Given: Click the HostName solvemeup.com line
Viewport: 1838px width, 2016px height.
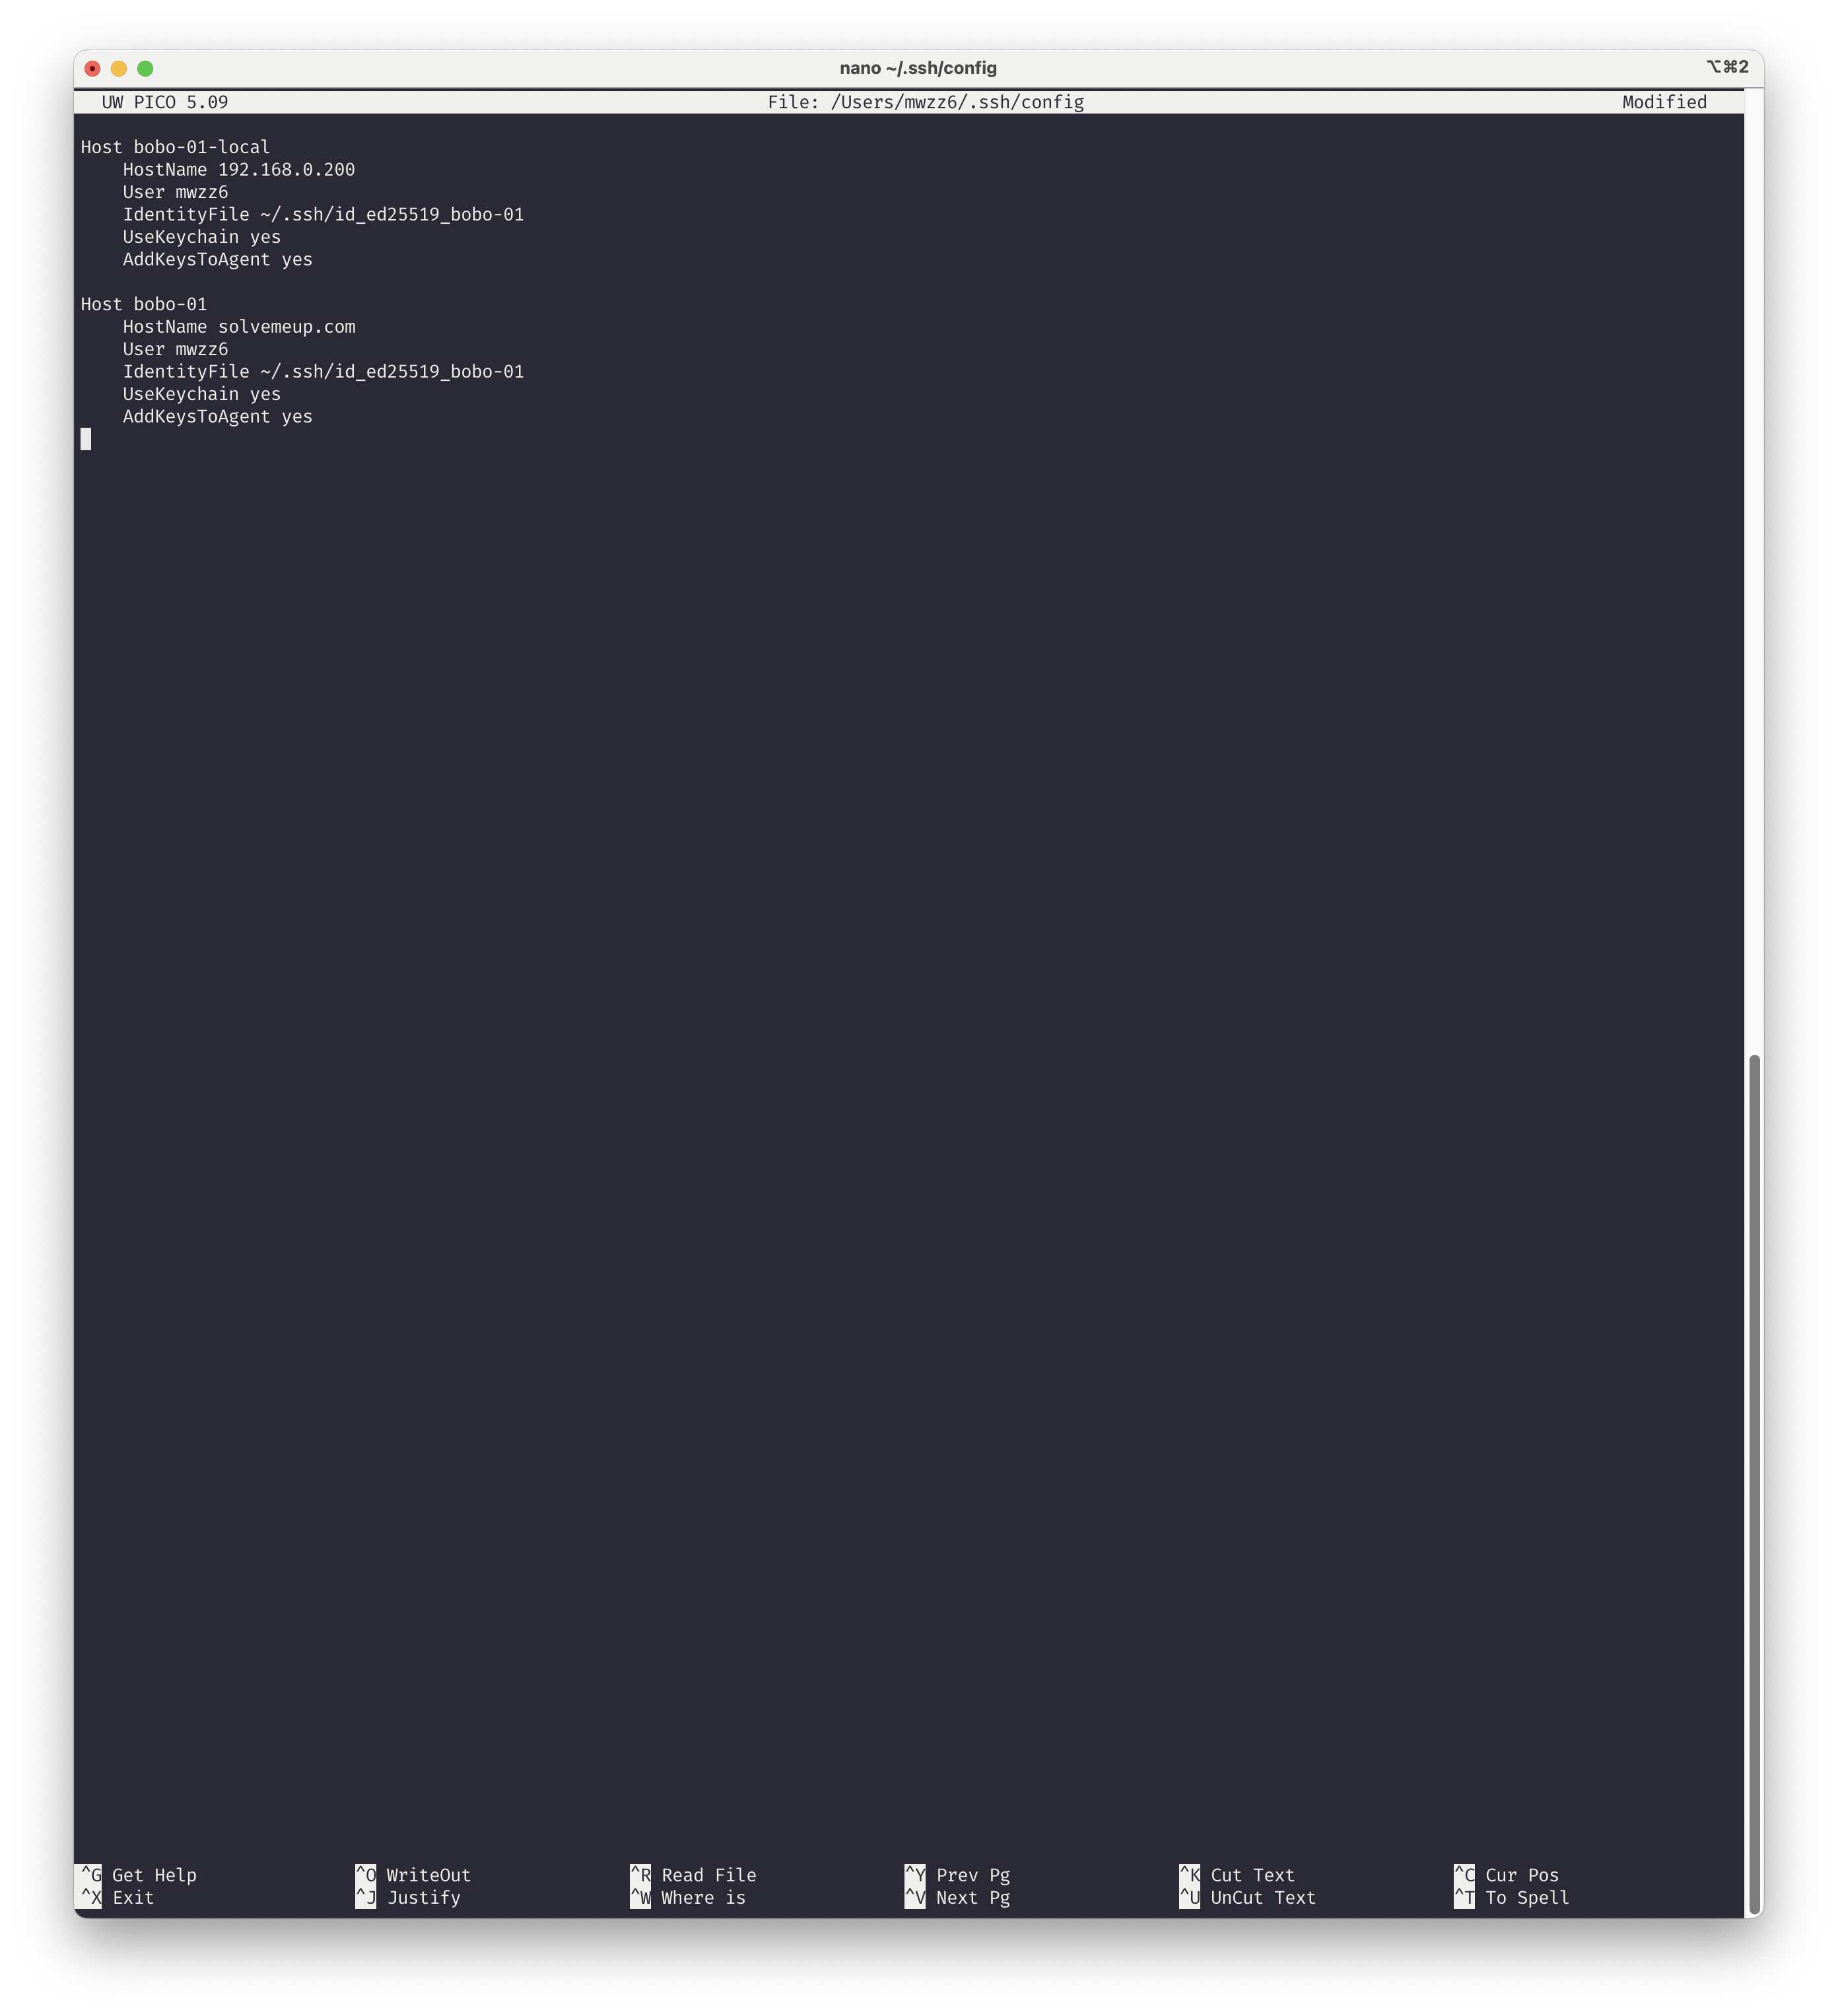Looking at the screenshot, I should coord(239,327).
